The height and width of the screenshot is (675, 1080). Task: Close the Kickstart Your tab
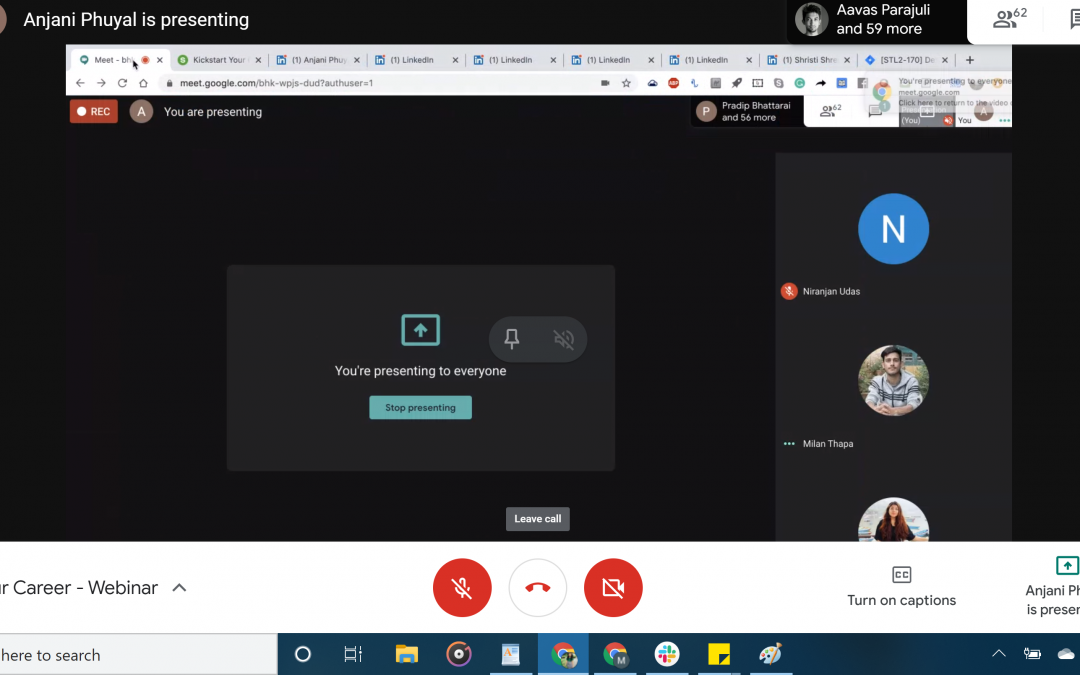click(258, 60)
